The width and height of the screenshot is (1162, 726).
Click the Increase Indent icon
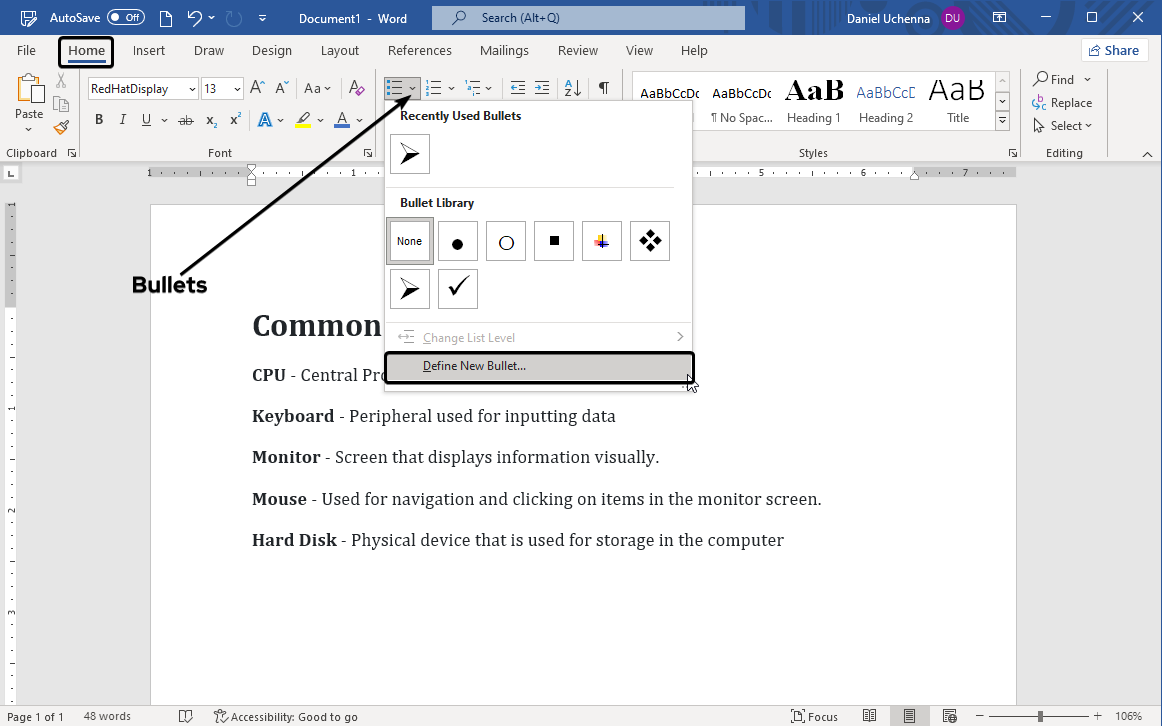pos(542,88)
